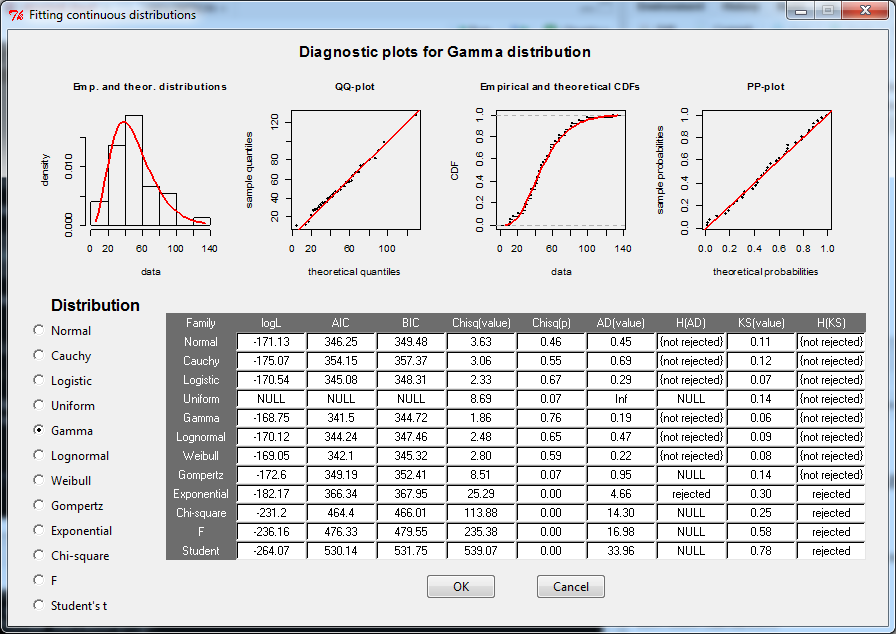
Task: Click the Family column header
Action: pos(201,322)
